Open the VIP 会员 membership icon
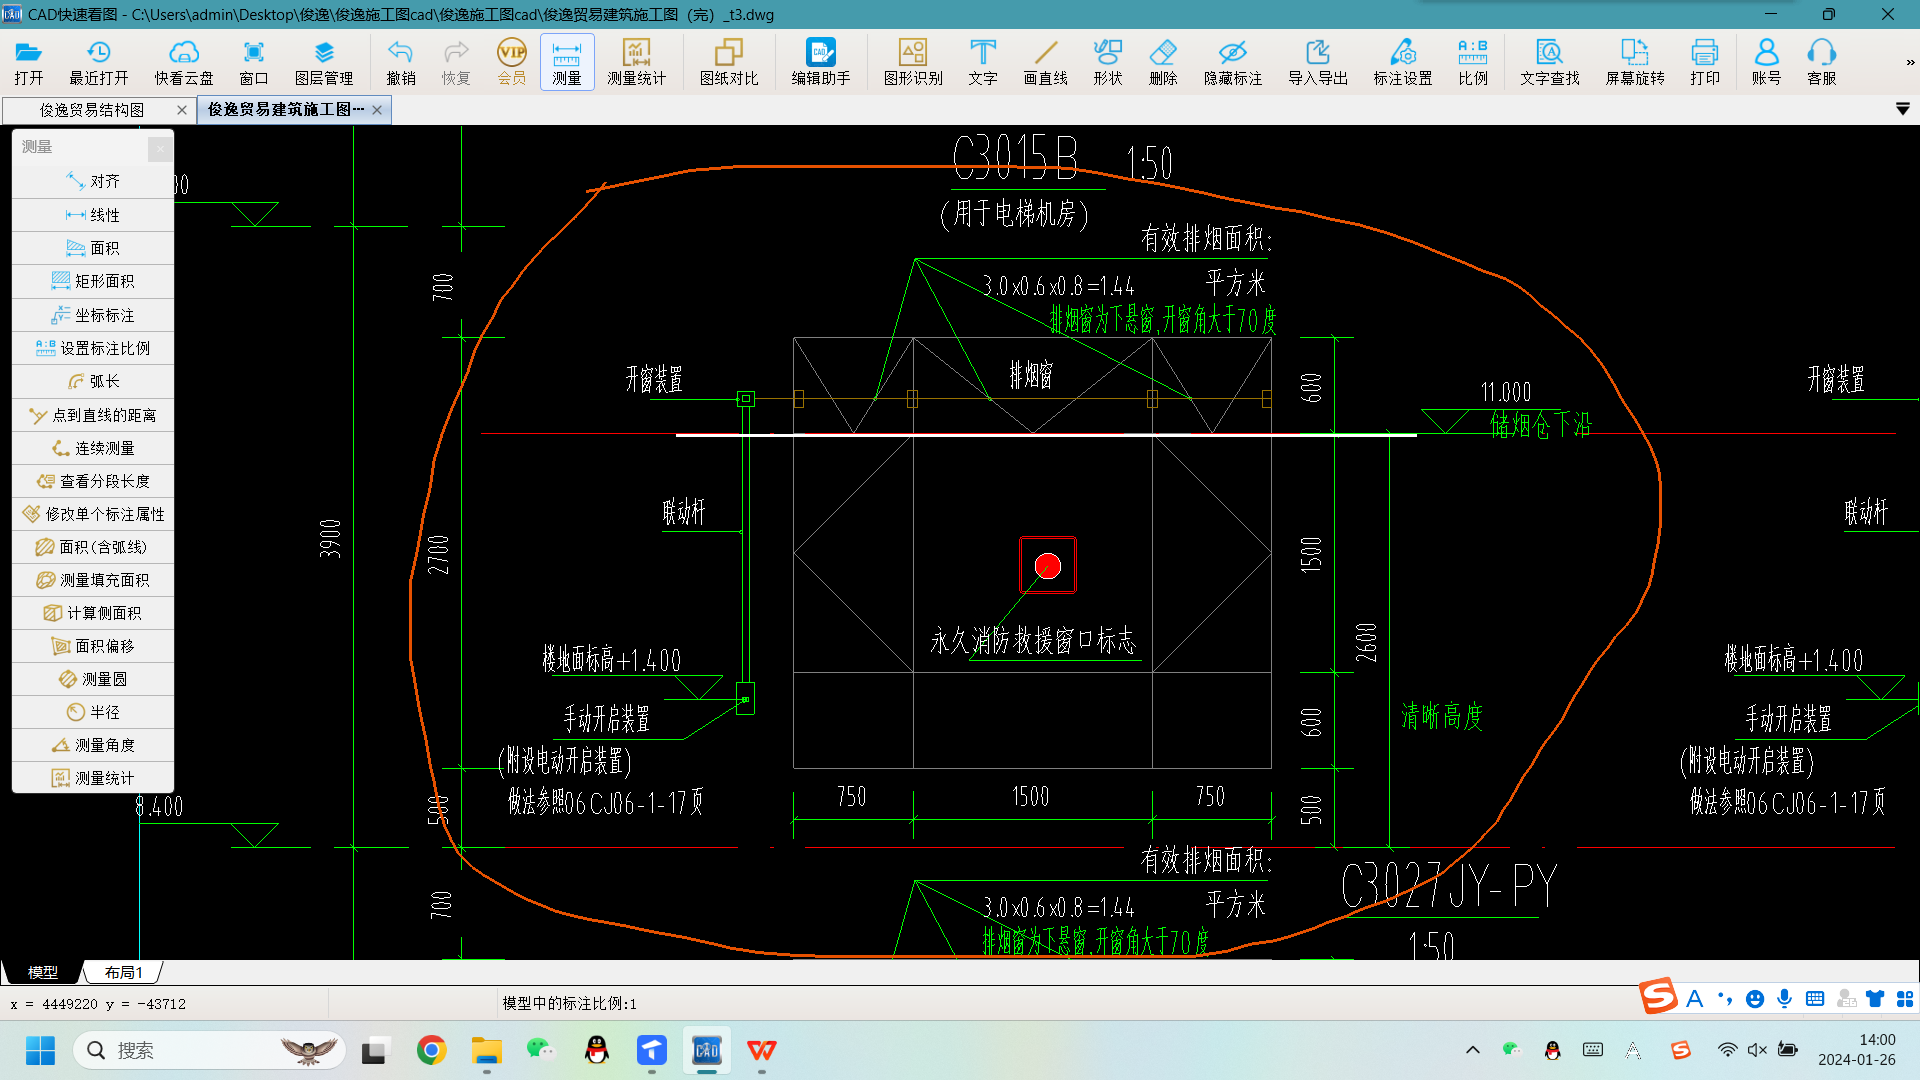 coord(512,62)
